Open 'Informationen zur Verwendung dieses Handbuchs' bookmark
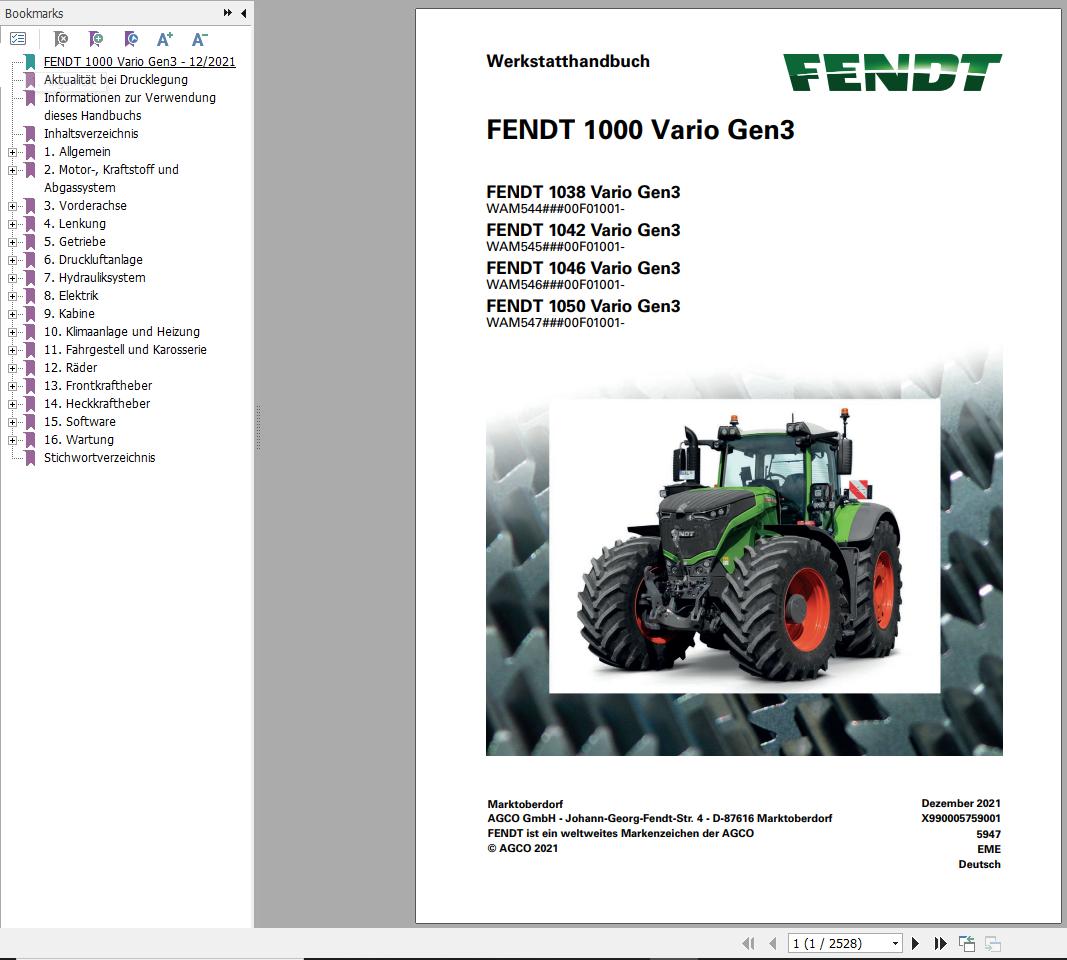 point(130,106)
